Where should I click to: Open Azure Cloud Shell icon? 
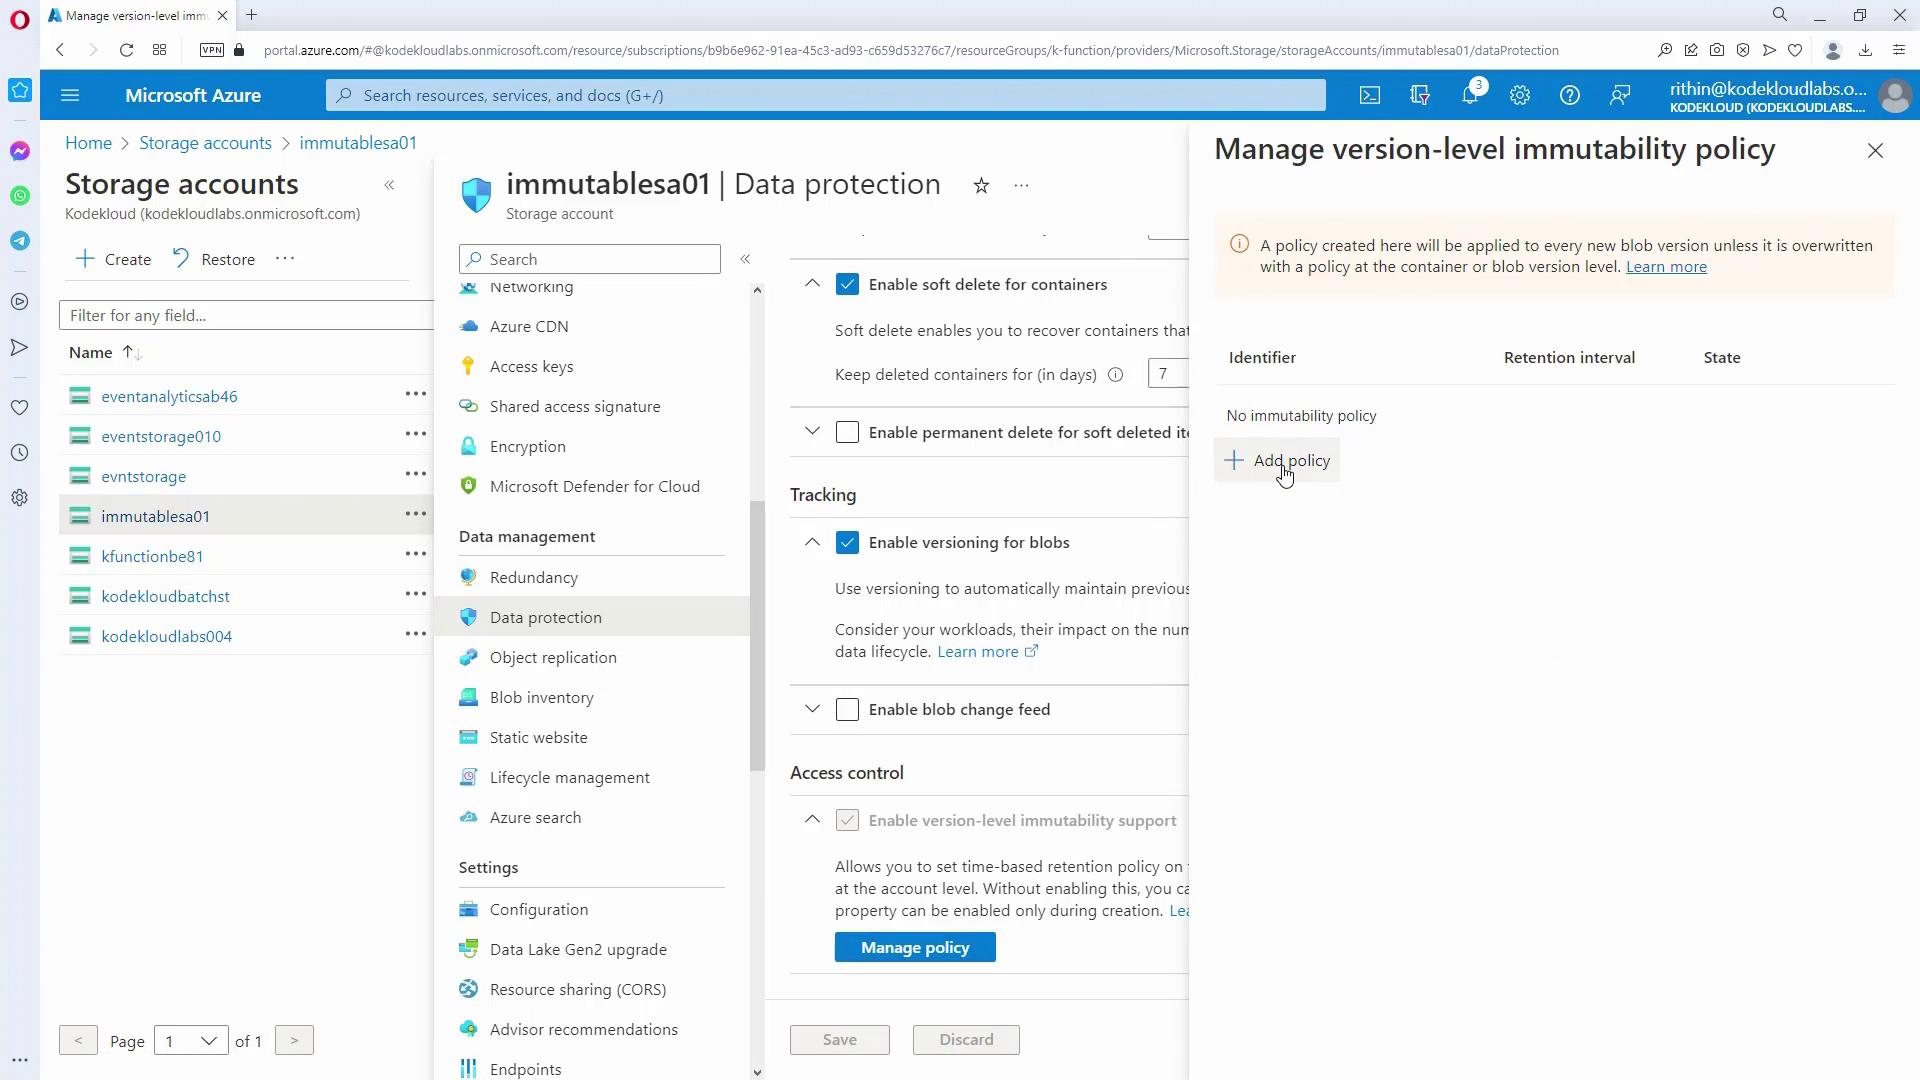tap(1369, 95)
